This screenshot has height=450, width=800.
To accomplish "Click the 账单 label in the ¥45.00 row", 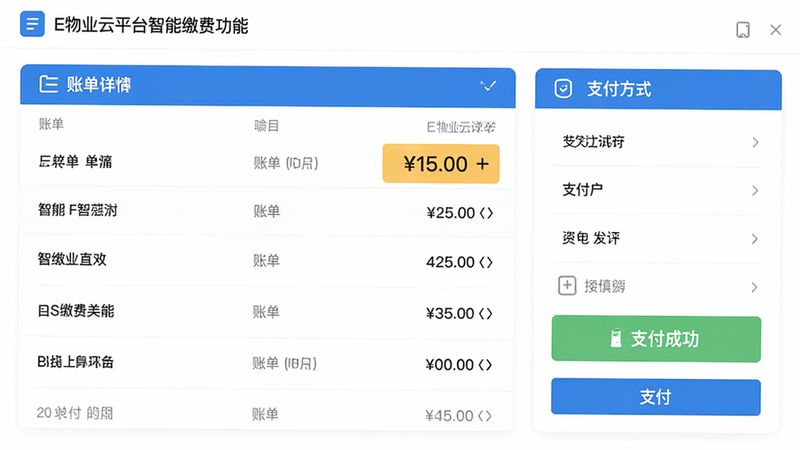I will [x=265, y=414].
